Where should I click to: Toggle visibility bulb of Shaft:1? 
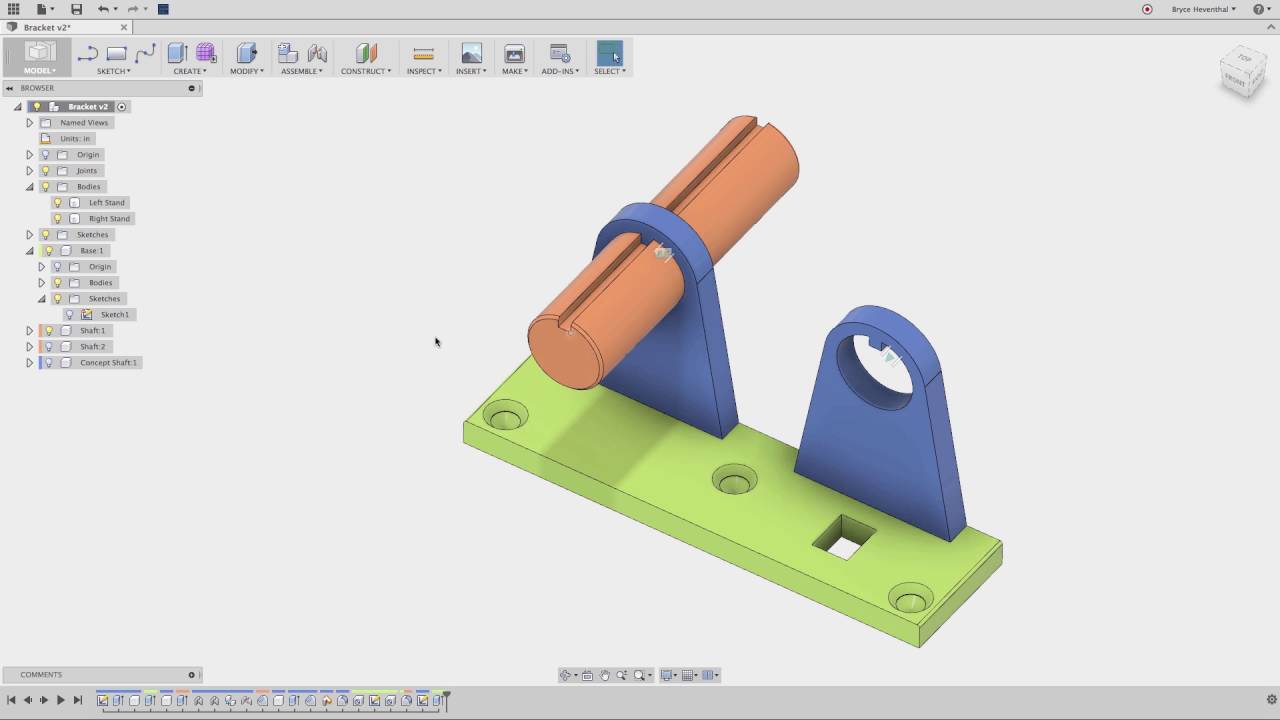[49, 330]
